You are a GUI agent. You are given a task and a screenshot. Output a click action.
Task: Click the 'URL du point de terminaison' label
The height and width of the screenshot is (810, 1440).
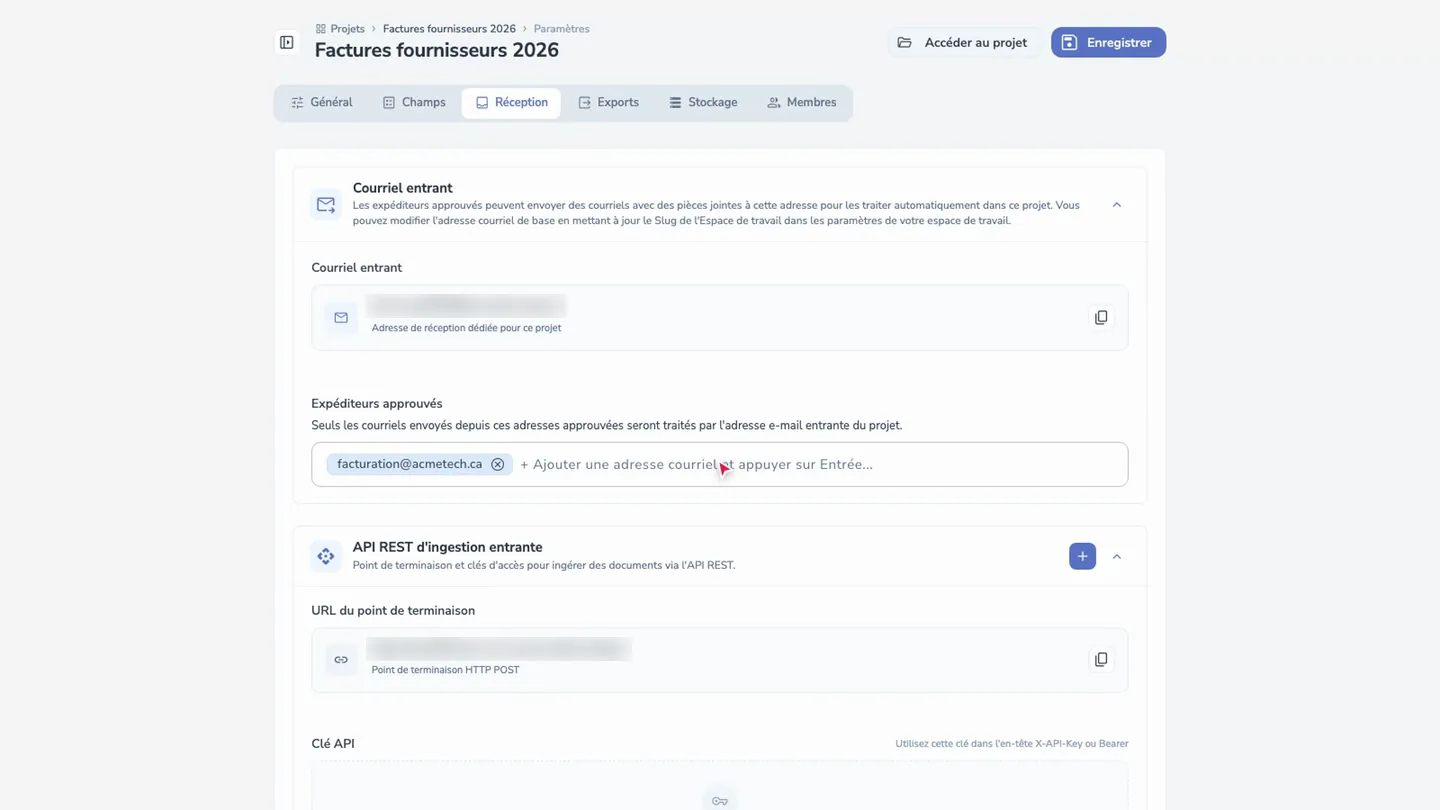pos(393,611)
